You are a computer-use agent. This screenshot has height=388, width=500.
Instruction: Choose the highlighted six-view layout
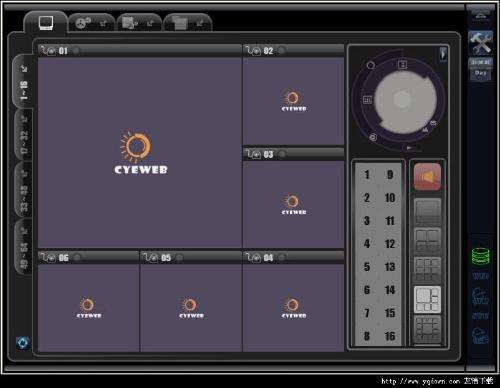pyautogui.click(x=428, y=299)
